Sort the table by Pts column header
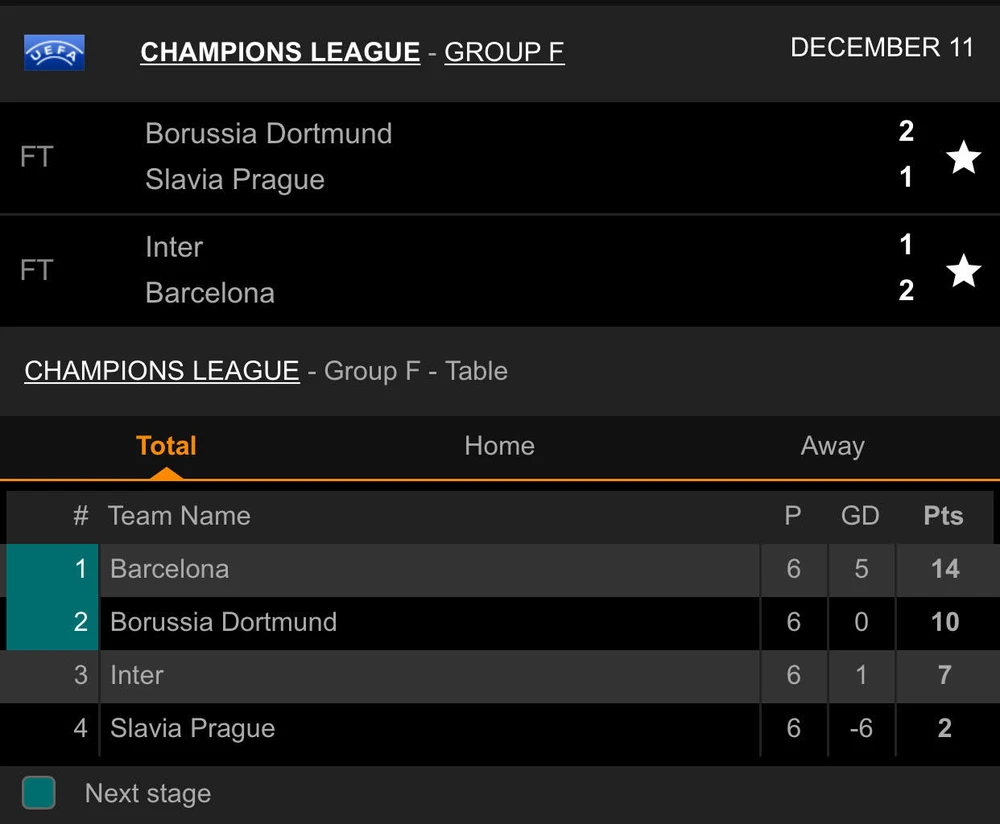 tap(943, 516)
